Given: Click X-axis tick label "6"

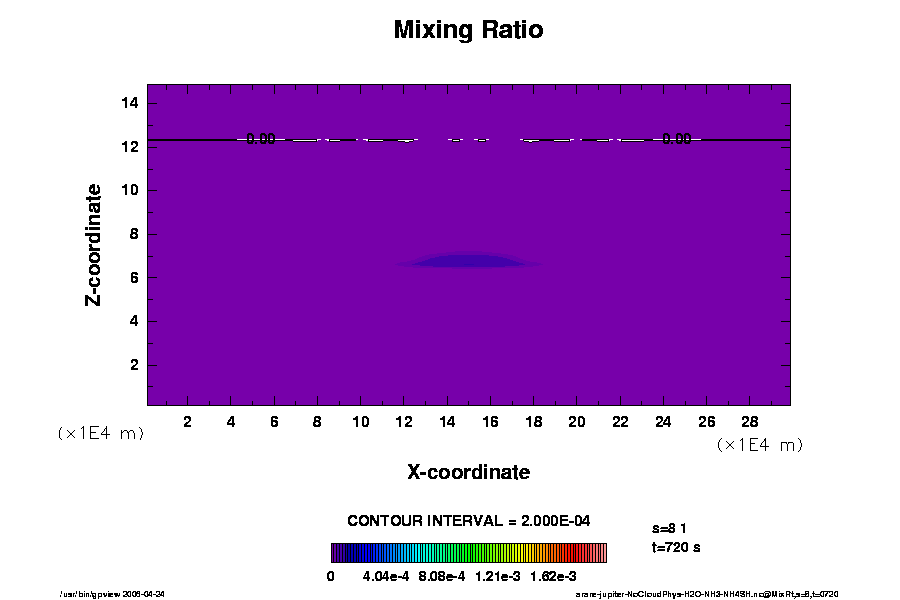Looking at the screenshot, I should (x=274, y=422).
